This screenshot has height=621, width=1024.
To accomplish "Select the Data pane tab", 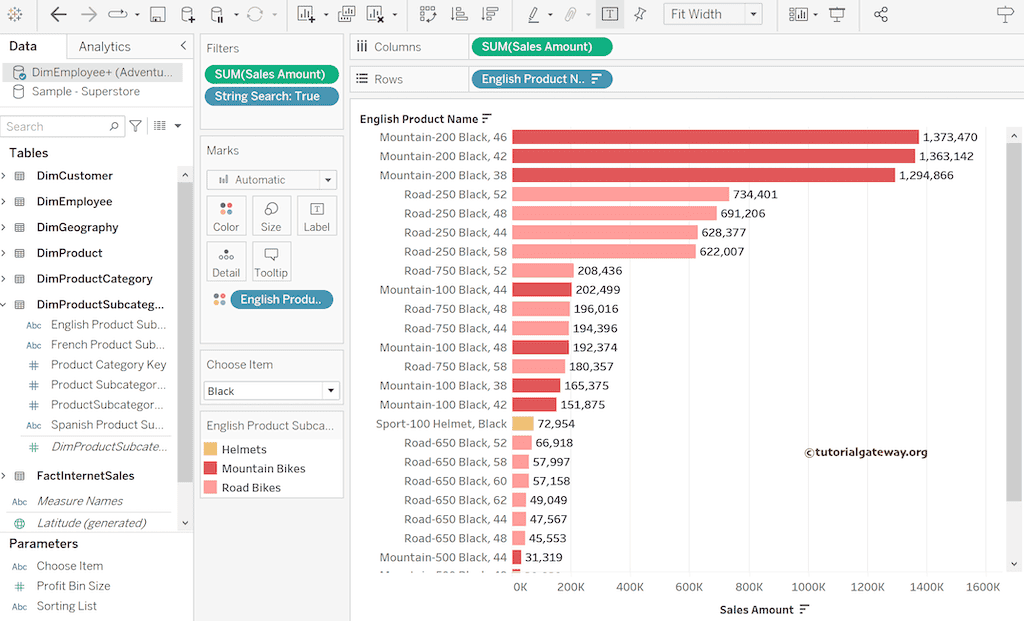I will pos(23,47).
